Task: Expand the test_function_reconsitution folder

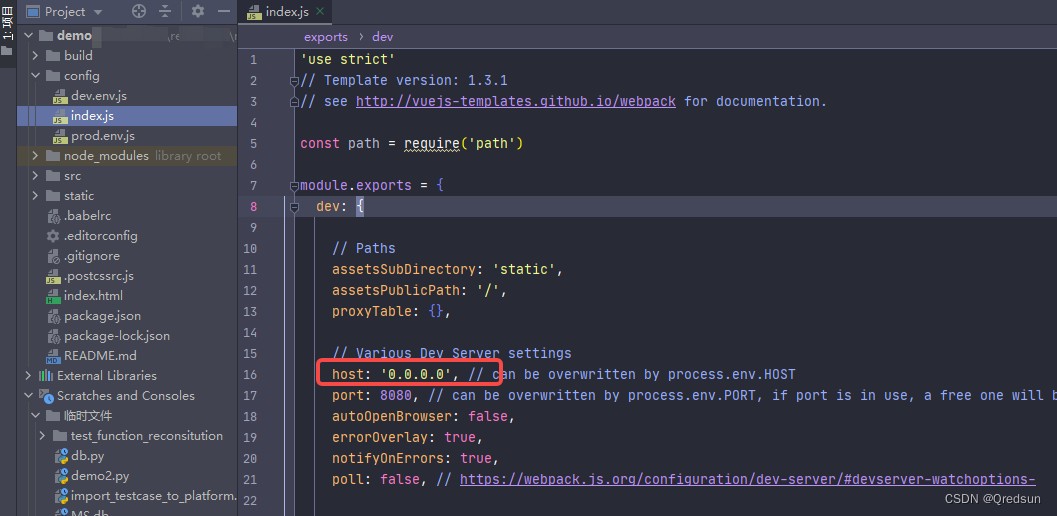Action: click(x=42, y=436)
